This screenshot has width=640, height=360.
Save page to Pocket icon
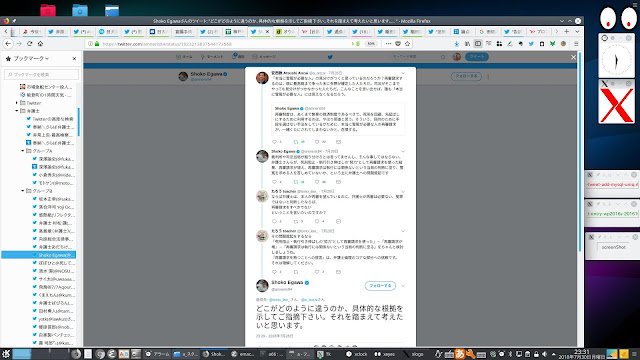click(x=398, y=43)
